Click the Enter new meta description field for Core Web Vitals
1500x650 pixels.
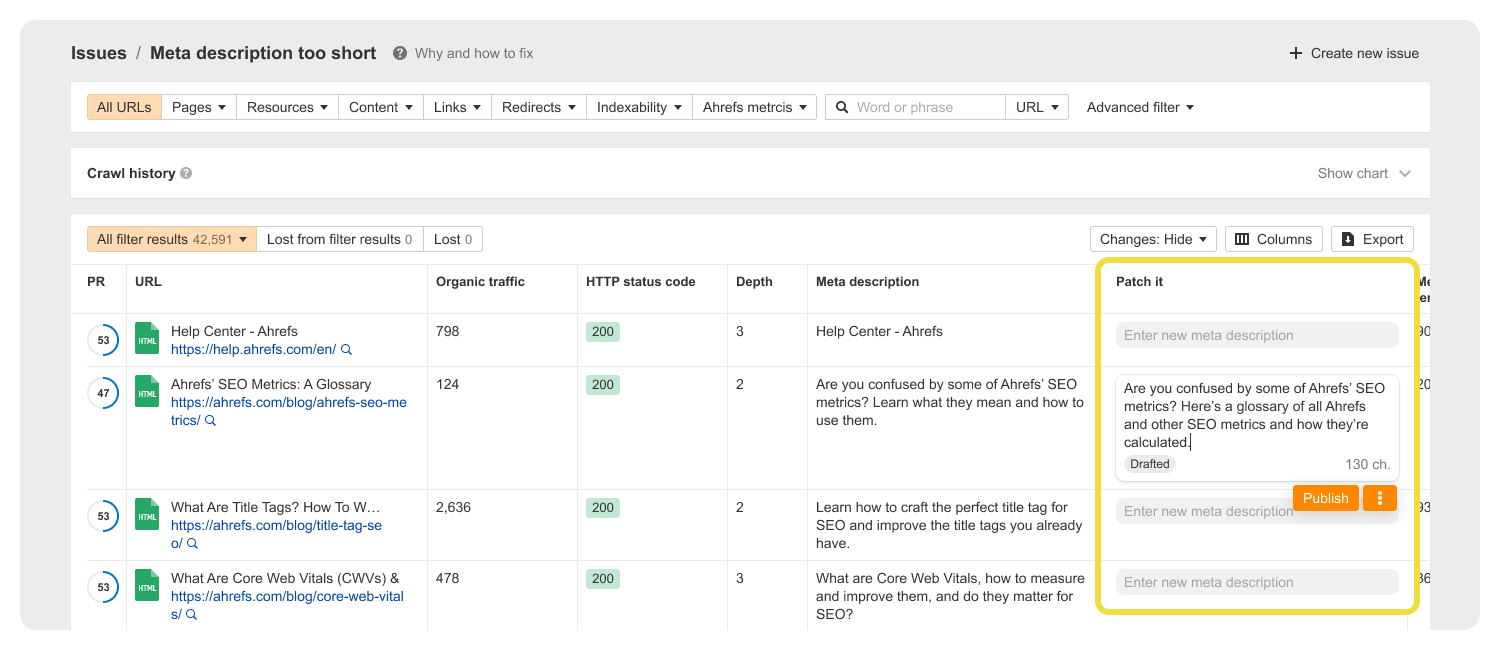[x=1256, y=582]
